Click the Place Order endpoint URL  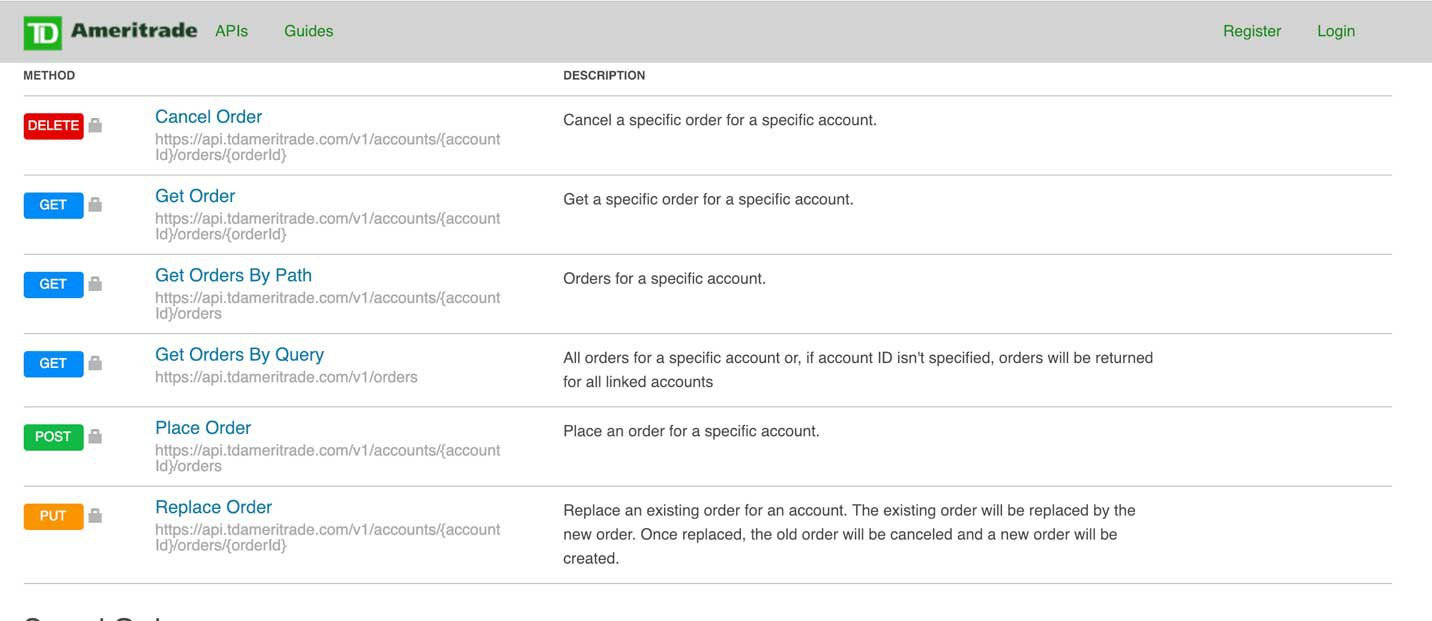coord(328,458)
